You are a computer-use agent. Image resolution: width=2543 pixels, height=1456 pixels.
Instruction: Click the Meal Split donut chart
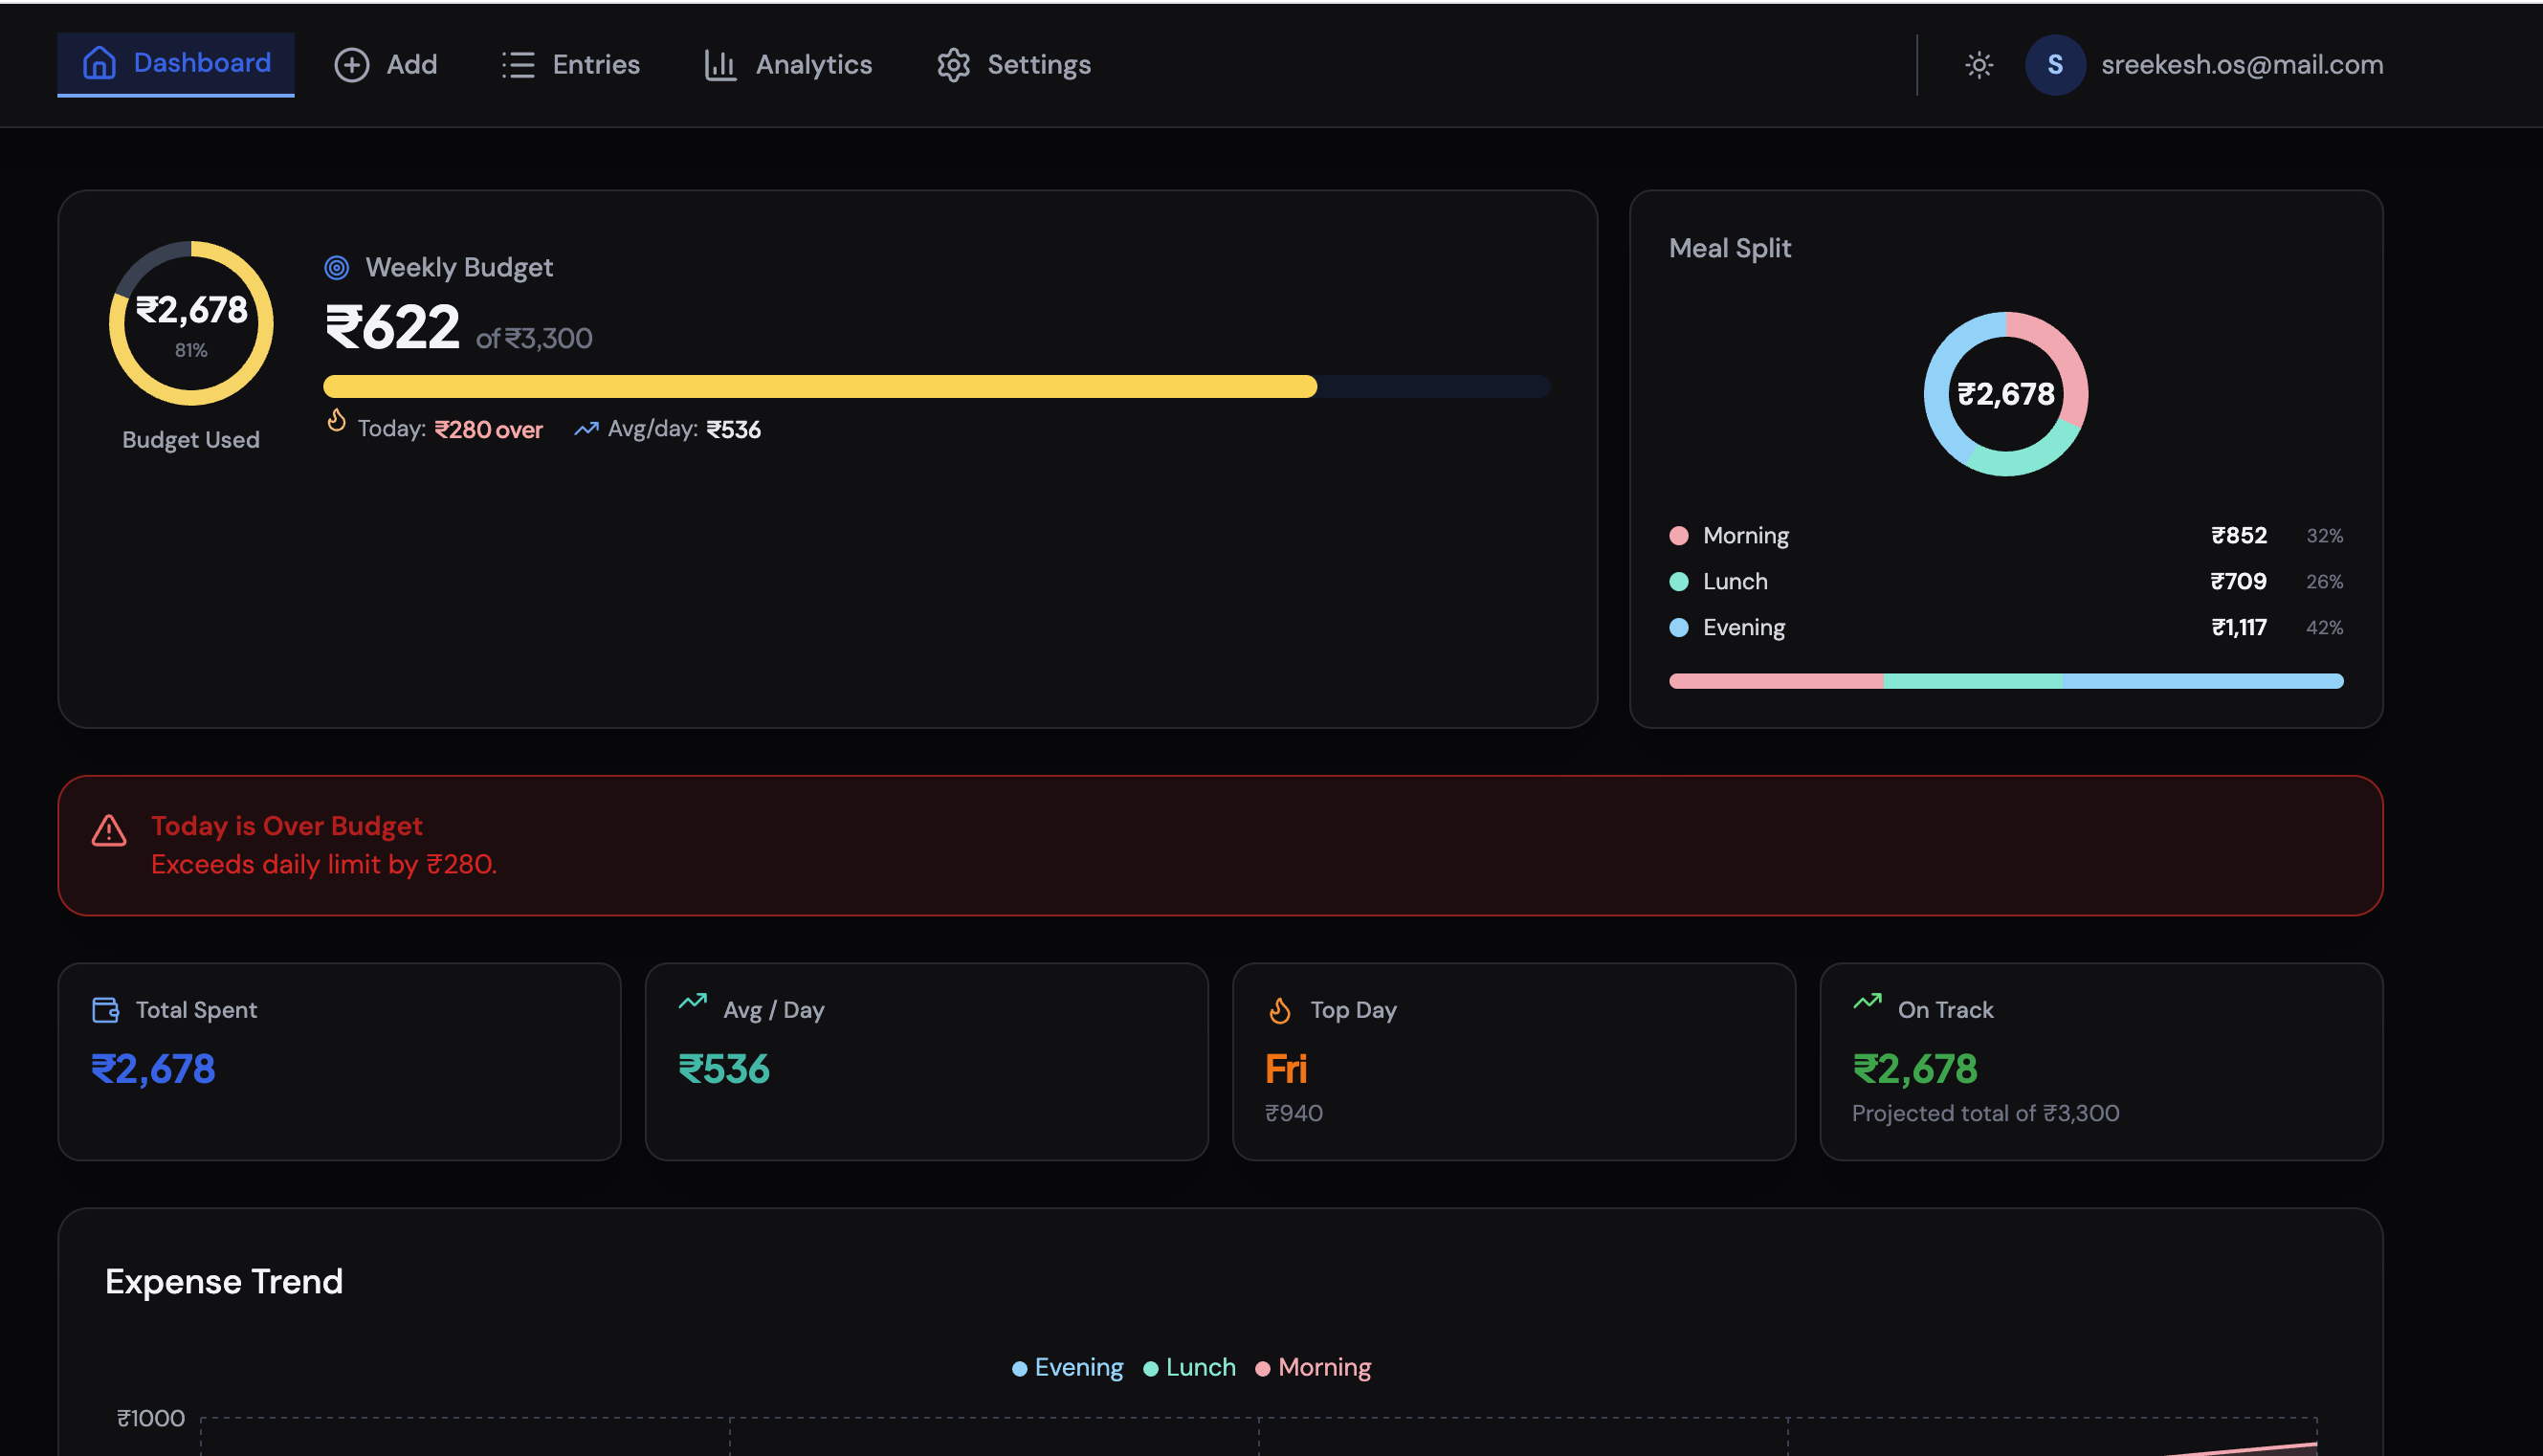[x=2006, y=394]
